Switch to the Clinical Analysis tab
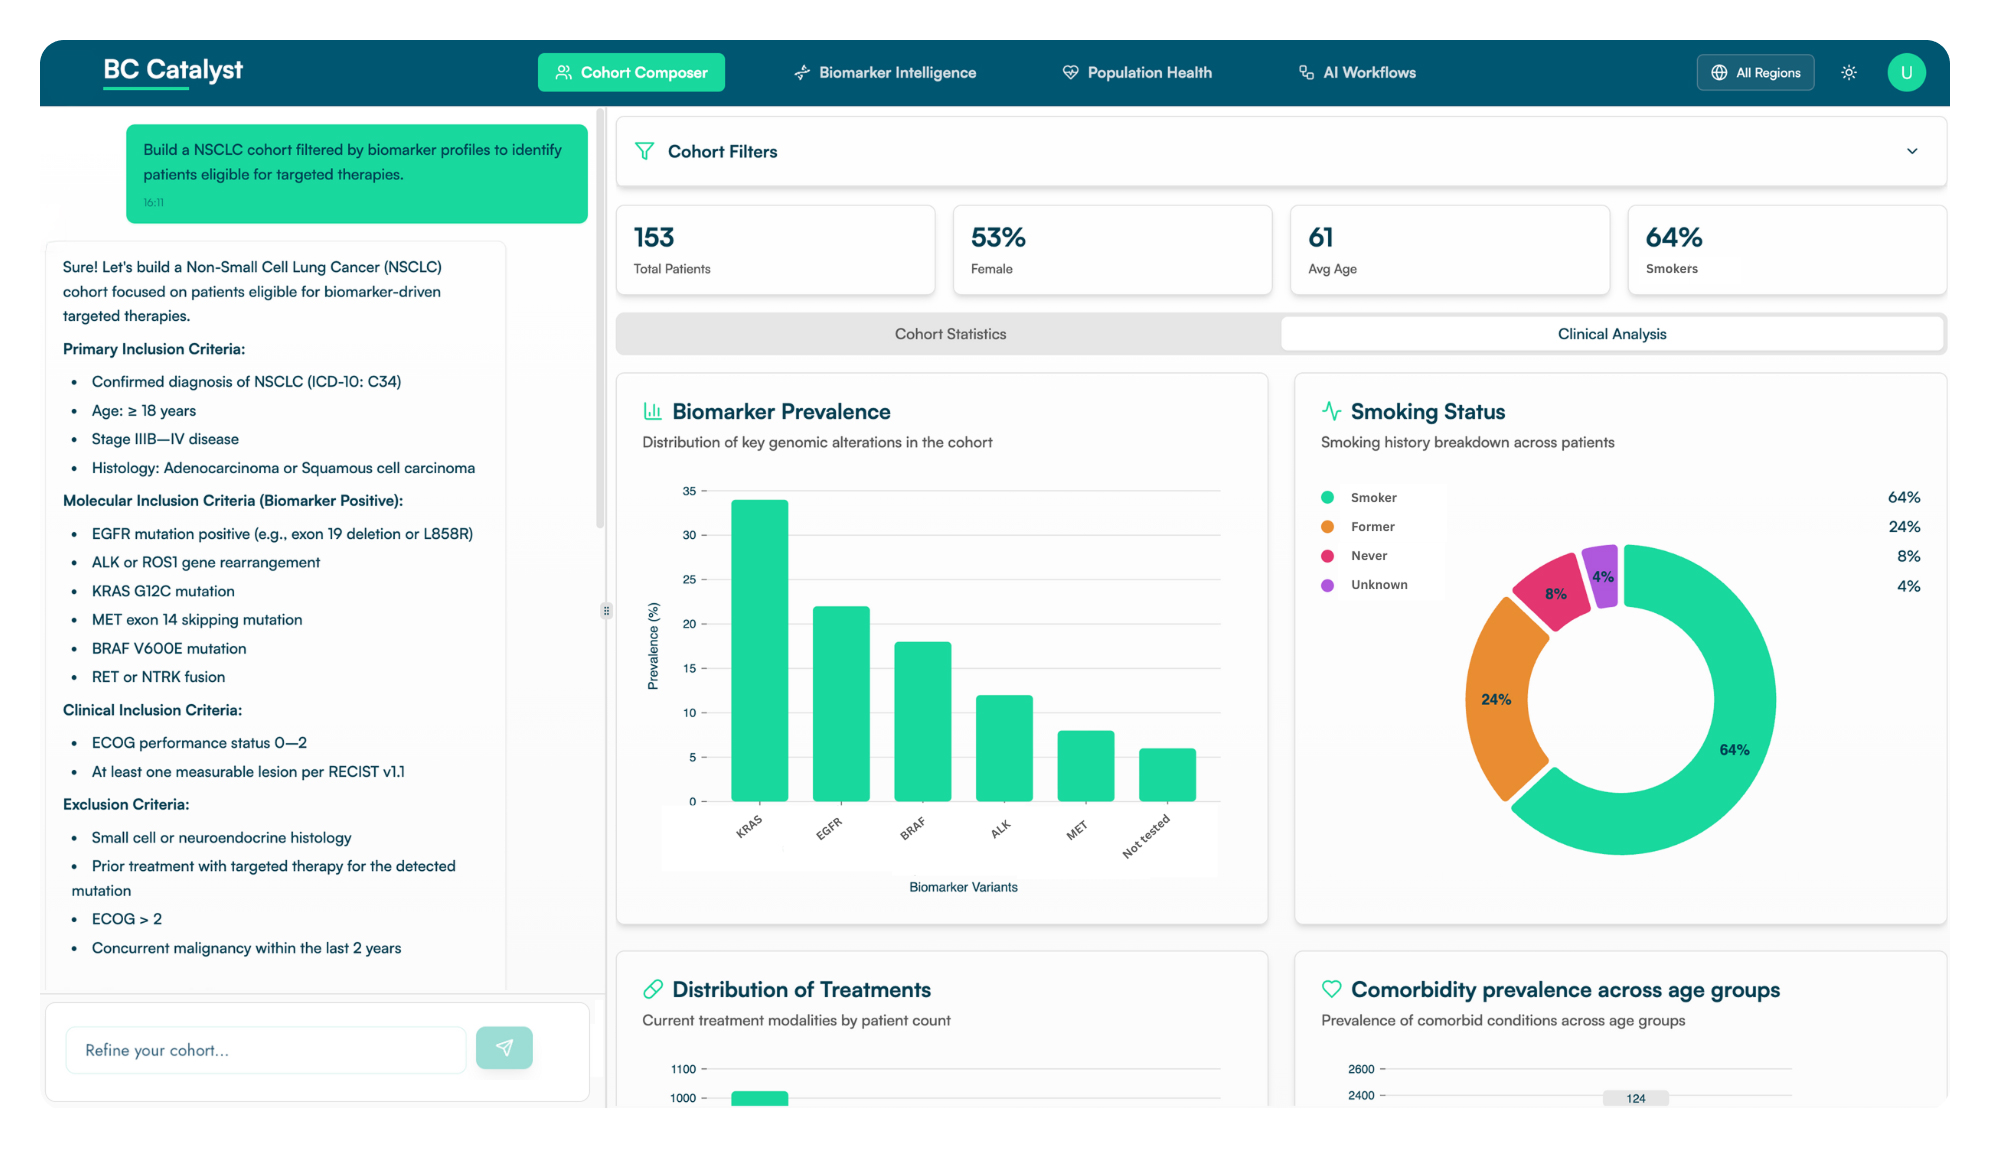The height and width of the screenshot is (1150, 1990). tap(1611, 334)
